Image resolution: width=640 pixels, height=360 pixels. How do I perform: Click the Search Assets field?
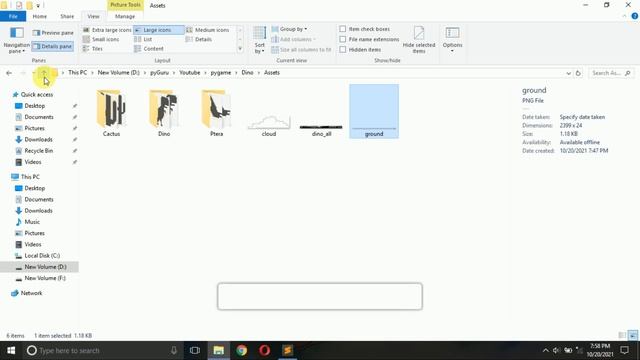point(611,73)
